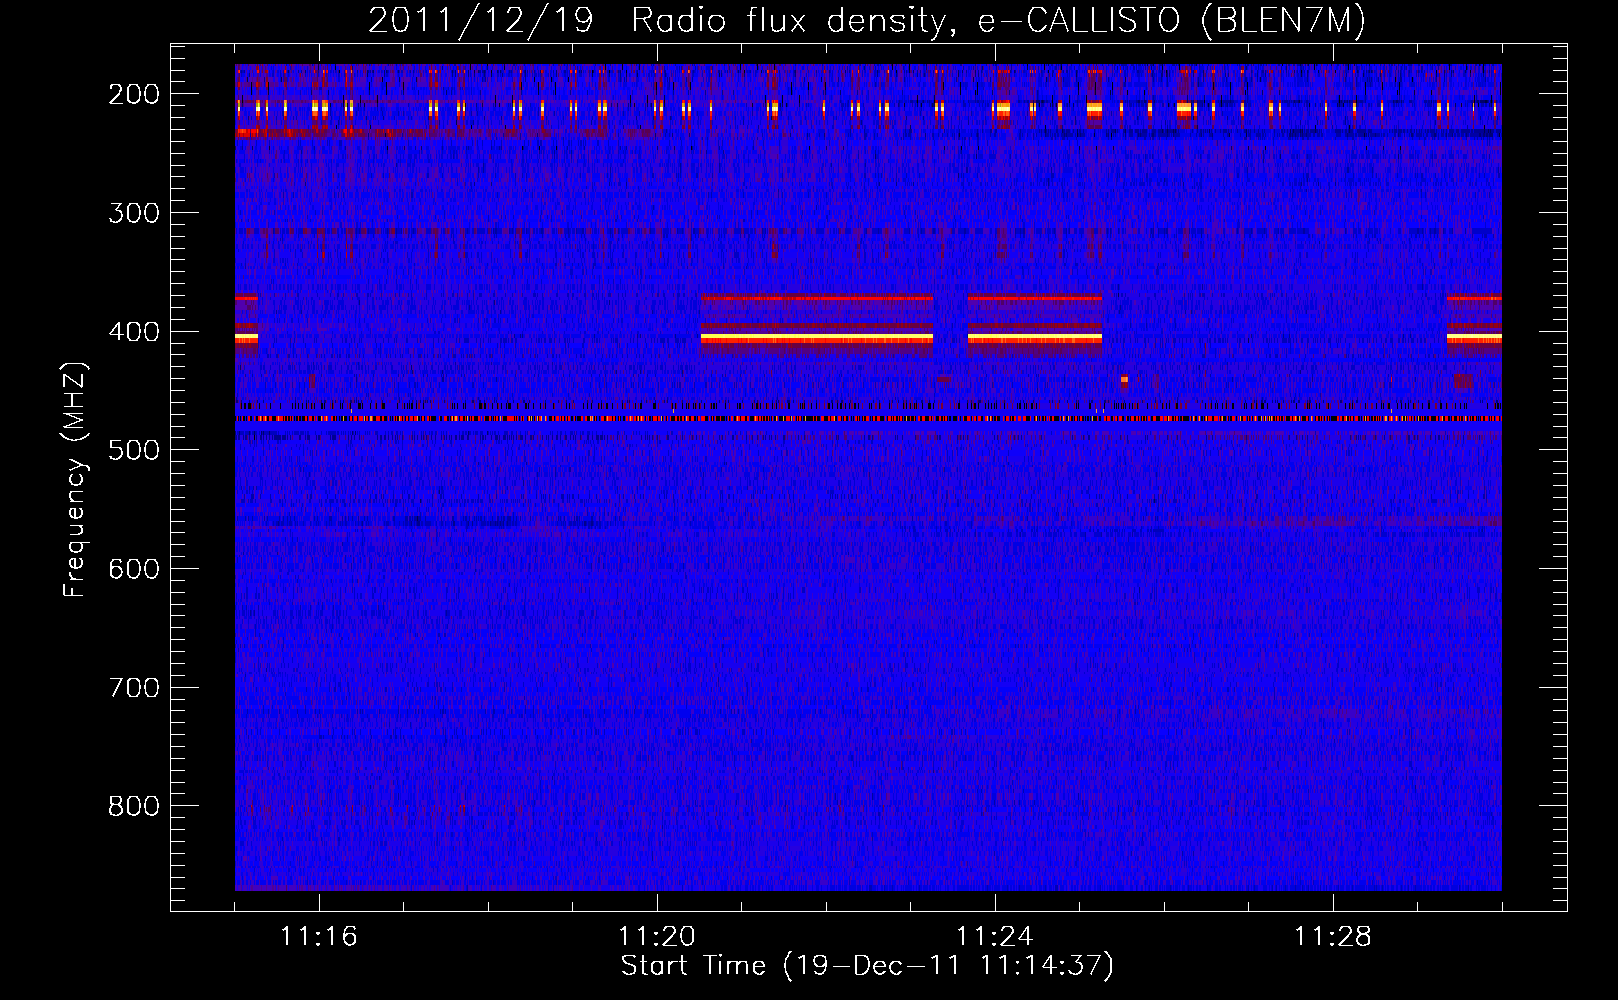
Task: Click the 11:20 time tick label
Action: point(657,936)
